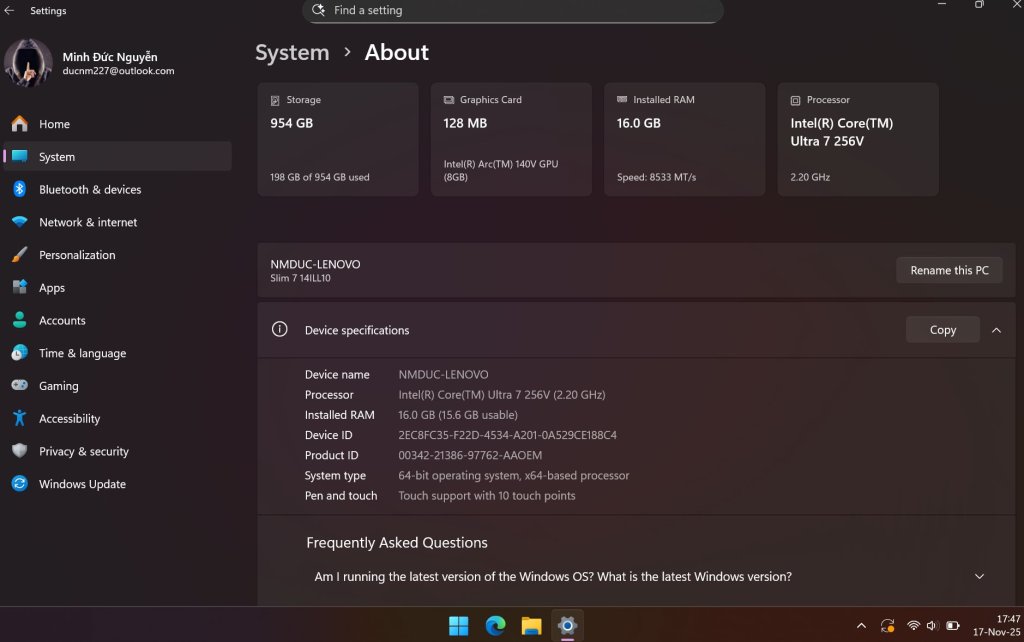Click the Rename this PC button
The width and height of the screenshot is (1024, 642).
pos(949,270)
